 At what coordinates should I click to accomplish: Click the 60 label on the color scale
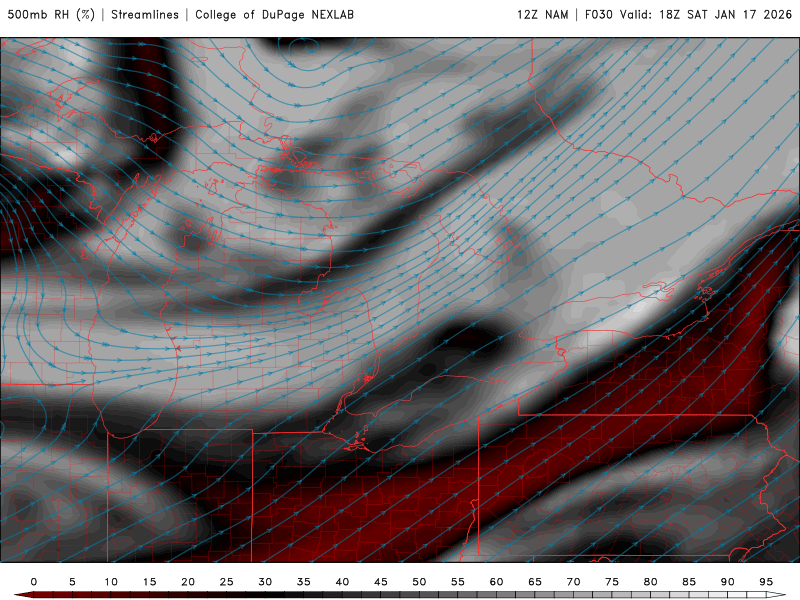(496, 582)
